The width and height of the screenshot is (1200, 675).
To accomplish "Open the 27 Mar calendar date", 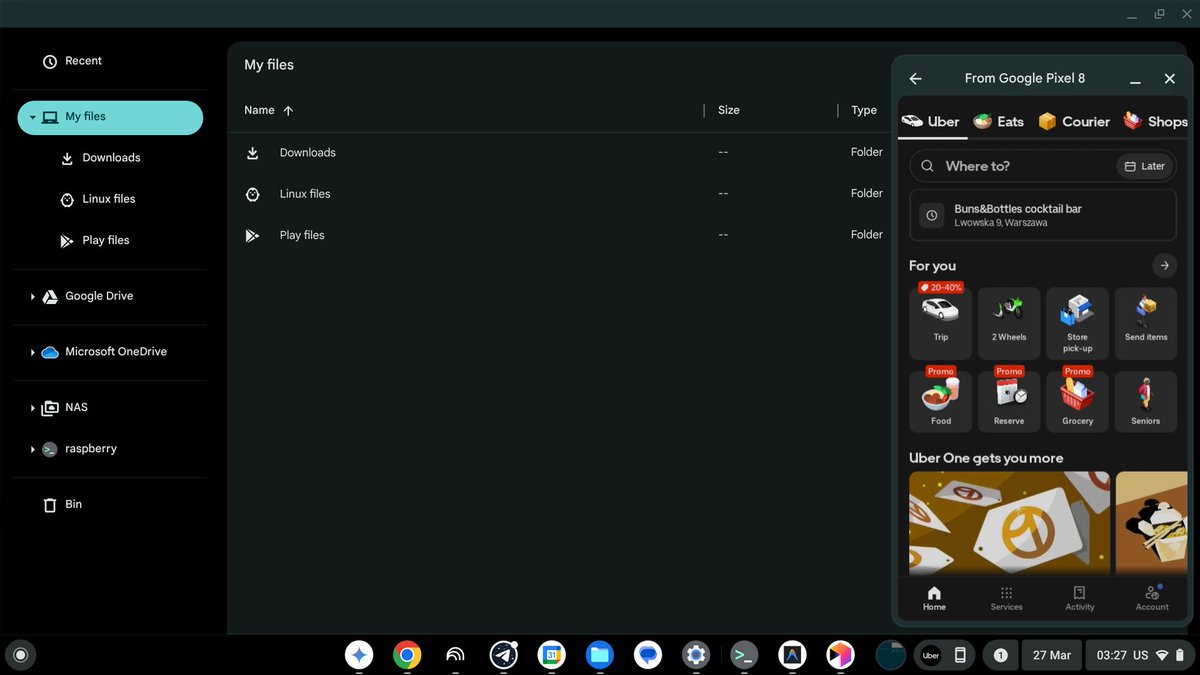I will tap(1052, 655).
